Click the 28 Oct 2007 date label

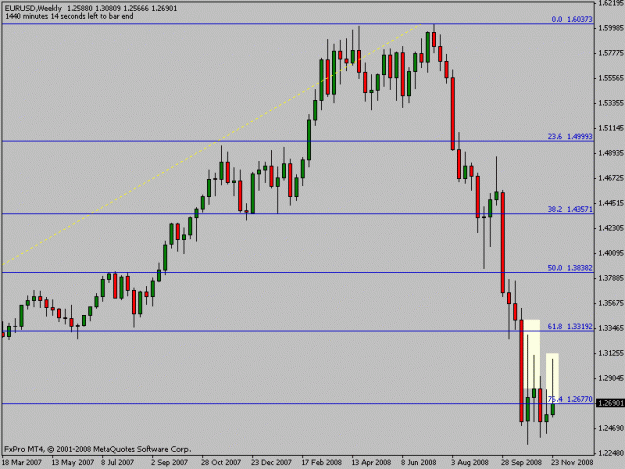[221, 463]
